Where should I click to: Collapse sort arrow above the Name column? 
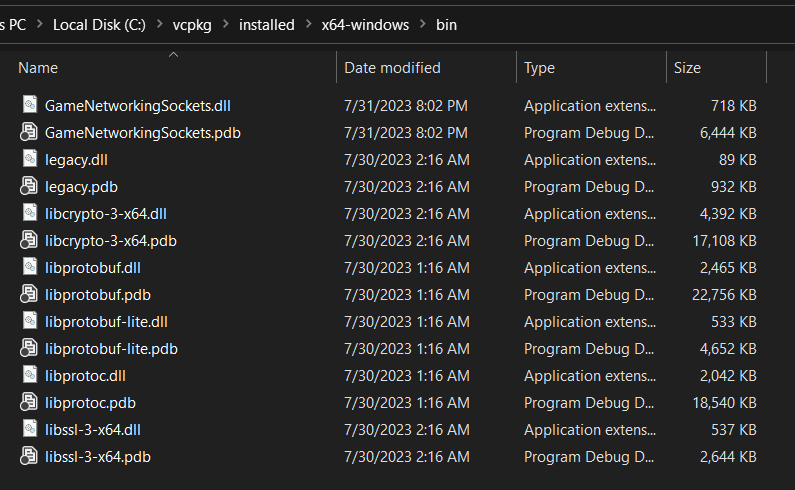coord(172,55)
